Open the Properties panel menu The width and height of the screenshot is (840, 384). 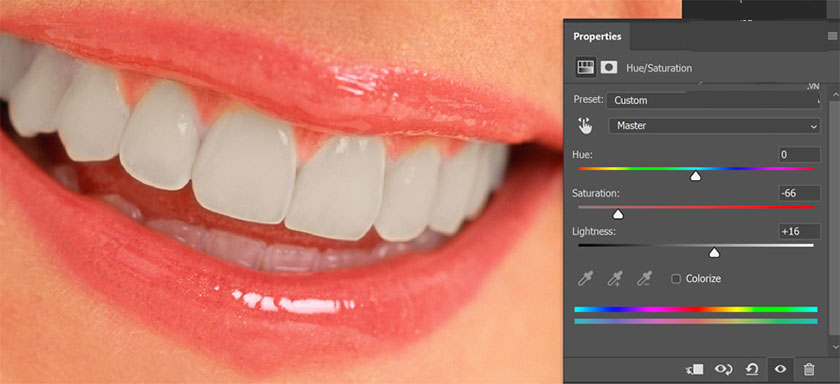pos(832,36)
